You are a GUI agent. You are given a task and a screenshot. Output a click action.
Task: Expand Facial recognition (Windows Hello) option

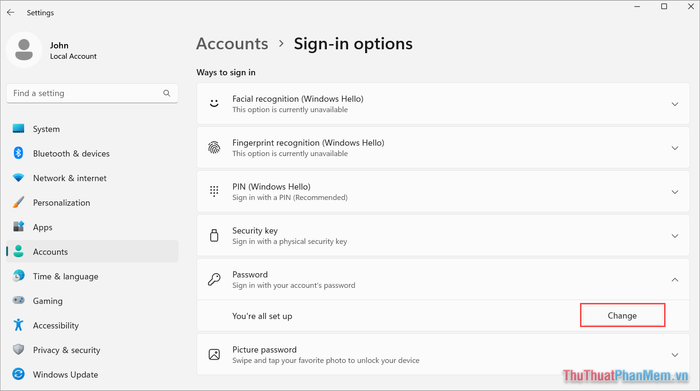coord(443,104)
